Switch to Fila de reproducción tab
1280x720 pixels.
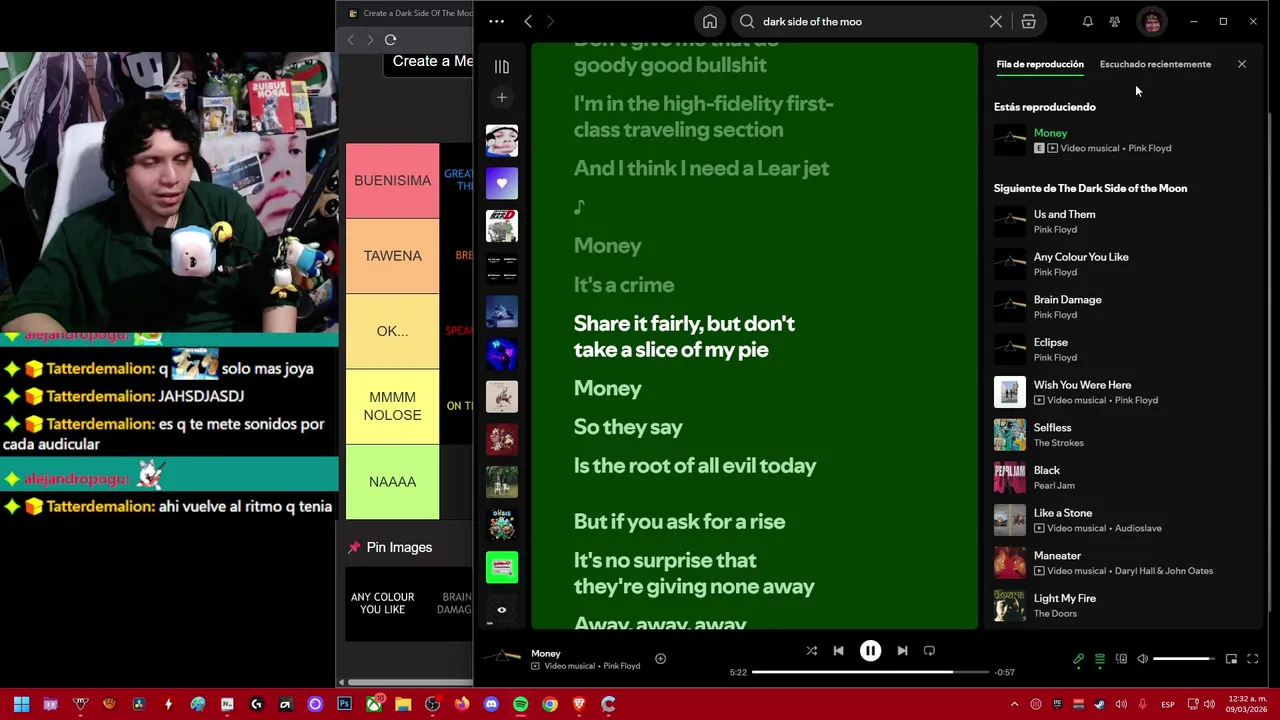pyautogui.click(x=1040, y=64)
